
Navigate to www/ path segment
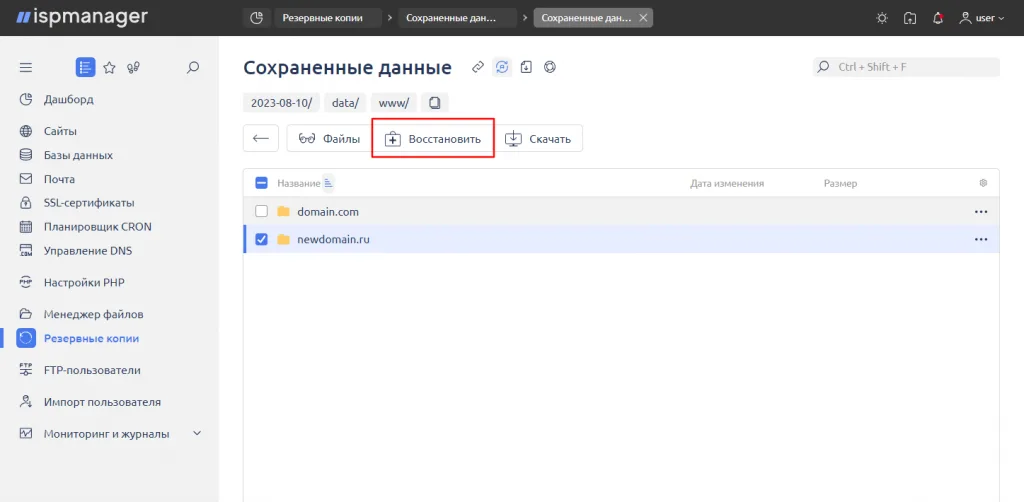(394, 103)
